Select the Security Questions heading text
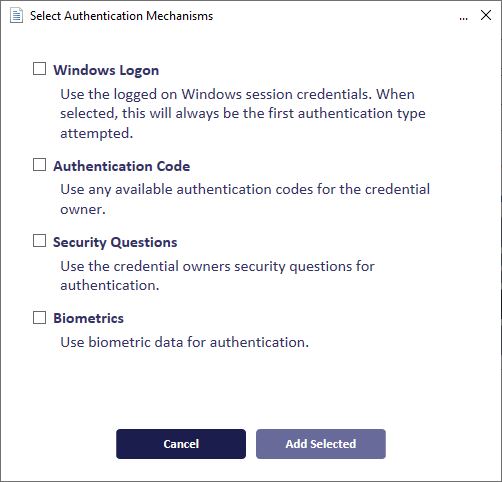The width and height of the screenshot is (502, 482). (115, 242)
